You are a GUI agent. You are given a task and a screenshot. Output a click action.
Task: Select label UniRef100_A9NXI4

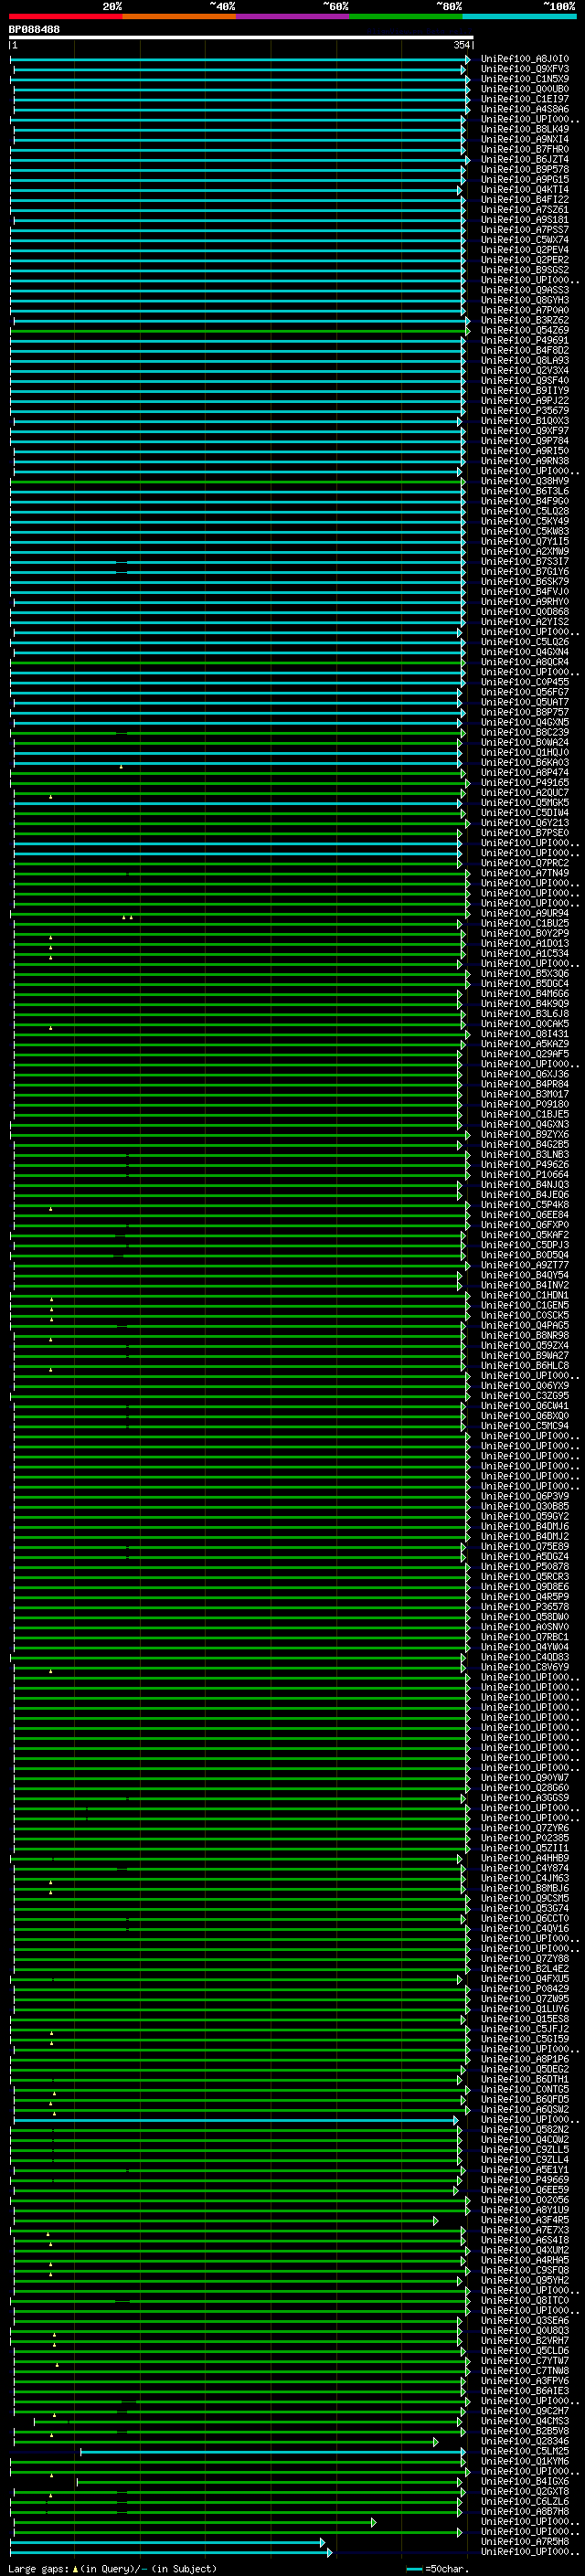525,139
